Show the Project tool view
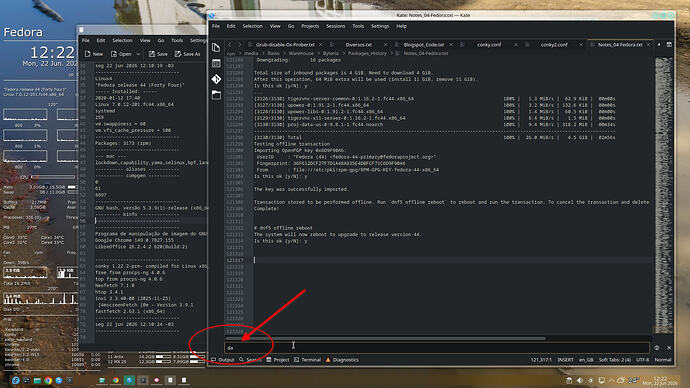The width and height of the screenshot is (690, 388). (278, 360)
